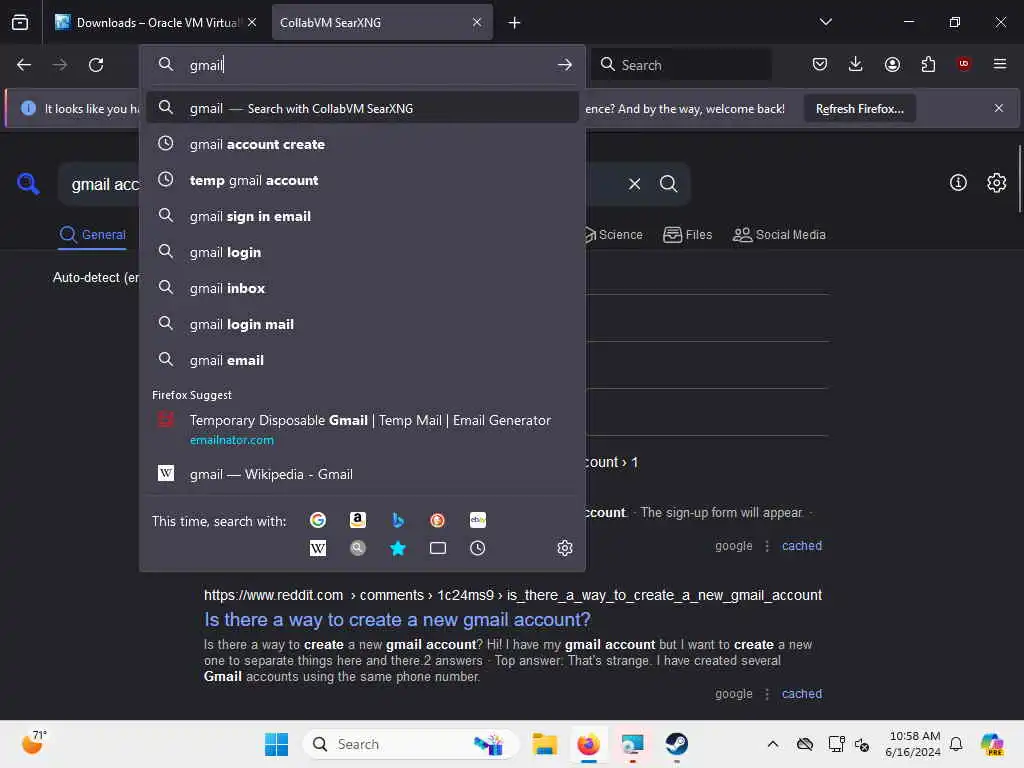The image size is (1024, 768).
Task: Choose suggestion gmail login
Action: (x=362, y=252)
